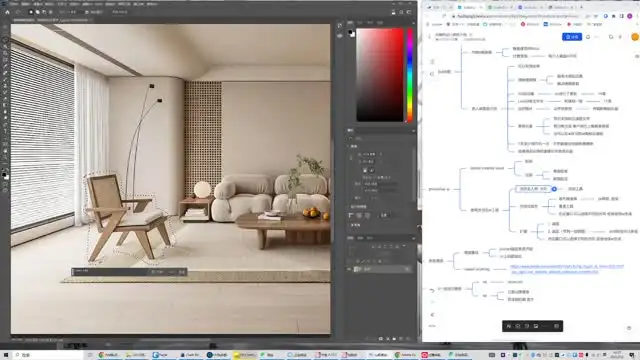Select the Move tool in Photoshop toolbar
640x360 pixels.
pos(5,27)
